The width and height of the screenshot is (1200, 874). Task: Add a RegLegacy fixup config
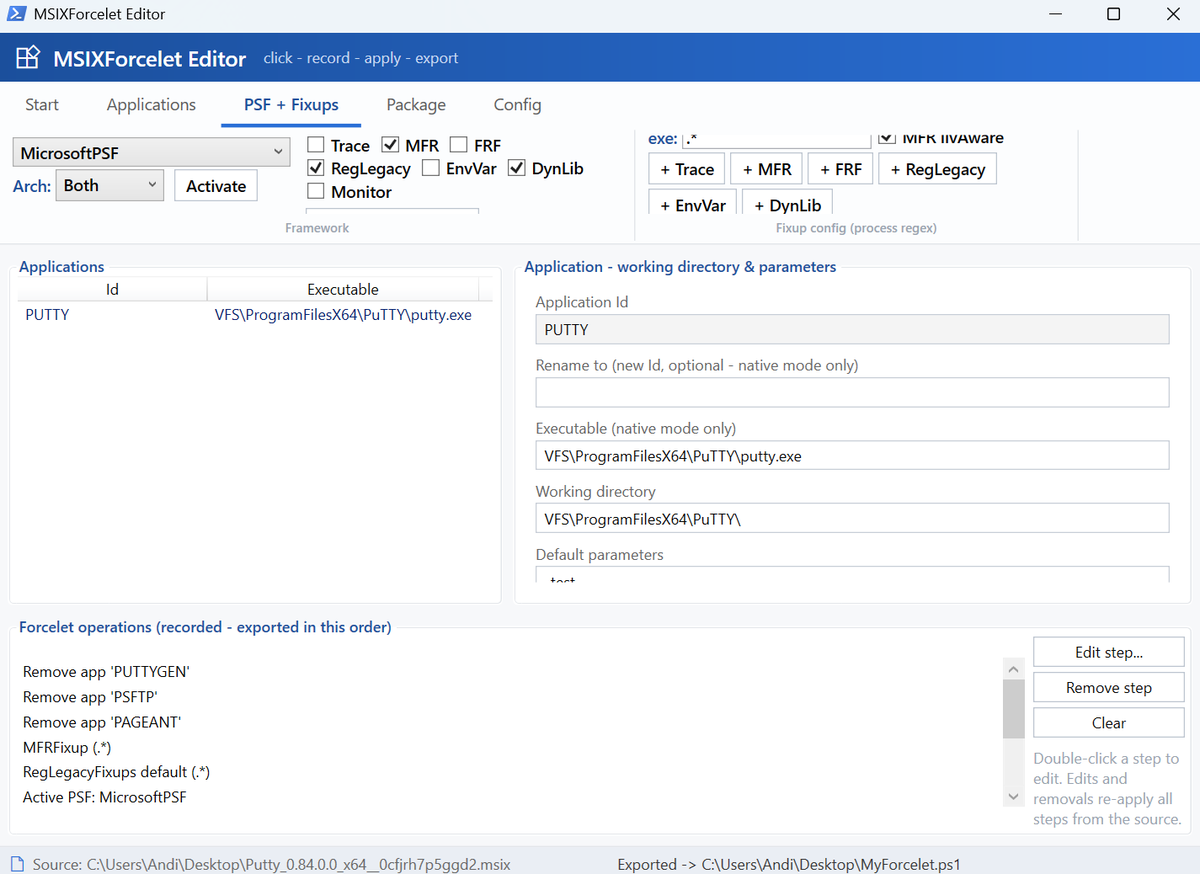coord(938,169)
